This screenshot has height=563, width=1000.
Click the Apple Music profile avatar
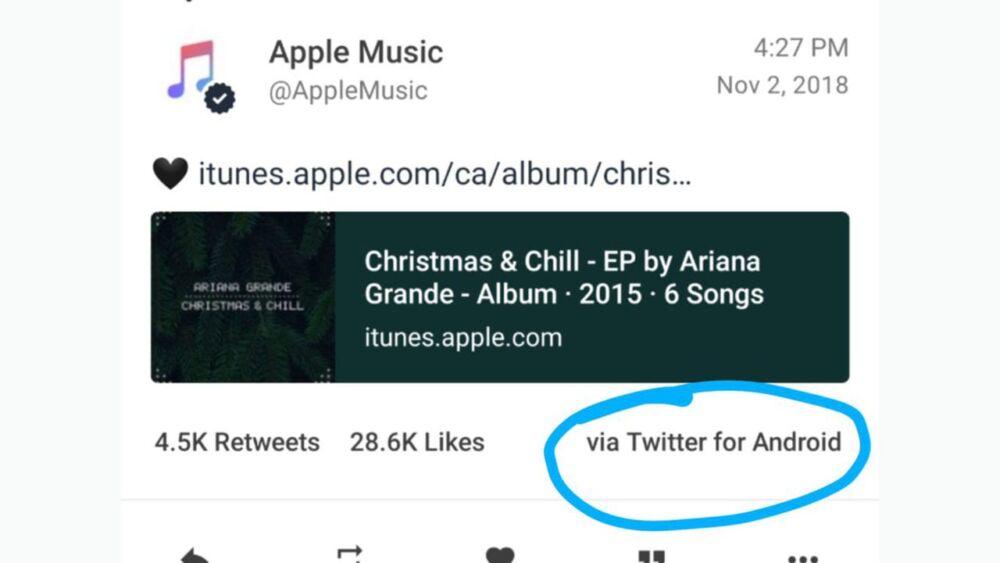click(190, 70)
